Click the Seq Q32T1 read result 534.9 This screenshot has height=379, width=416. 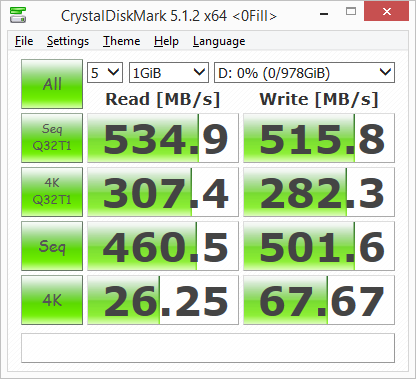coord(163,138)
